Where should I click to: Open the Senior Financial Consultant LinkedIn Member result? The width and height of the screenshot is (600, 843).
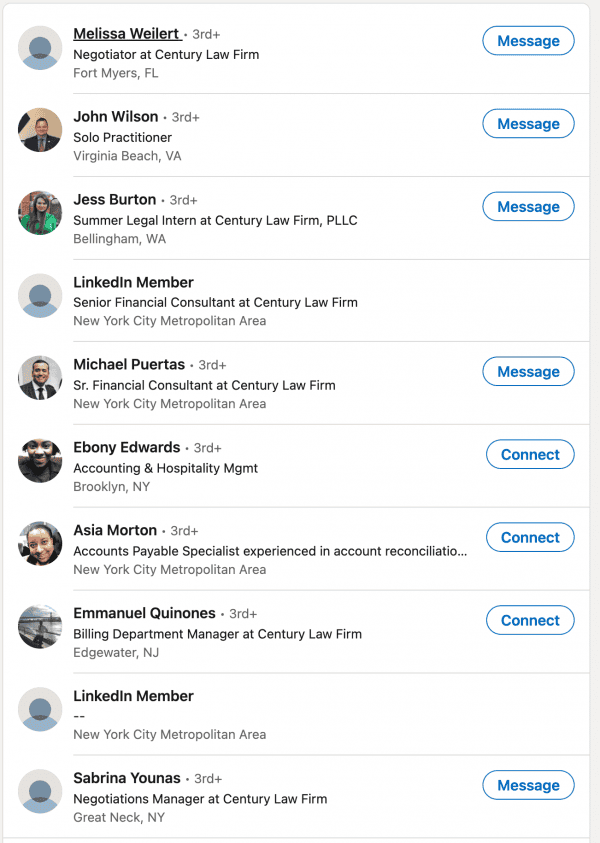pos(133,283)
